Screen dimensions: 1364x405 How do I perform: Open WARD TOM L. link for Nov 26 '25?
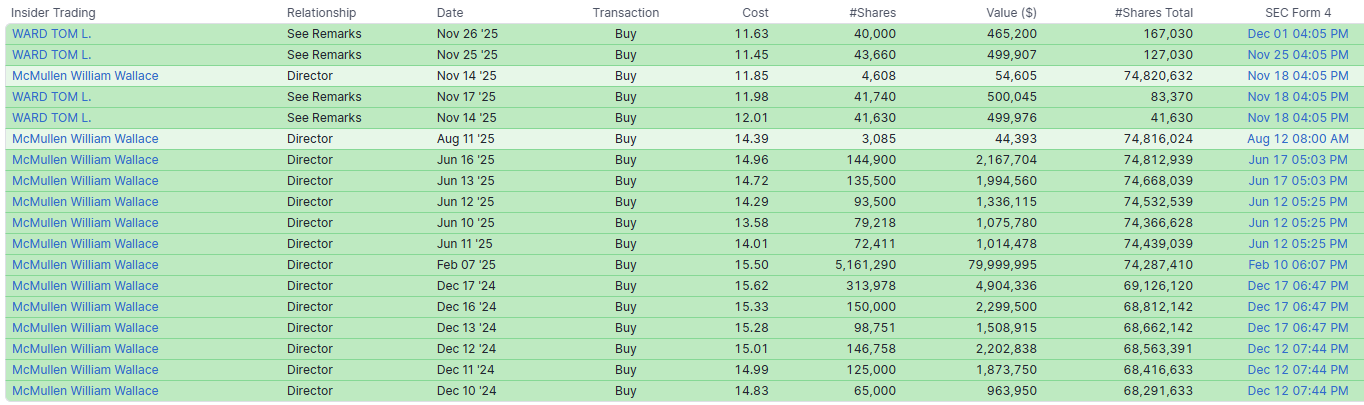51,34
